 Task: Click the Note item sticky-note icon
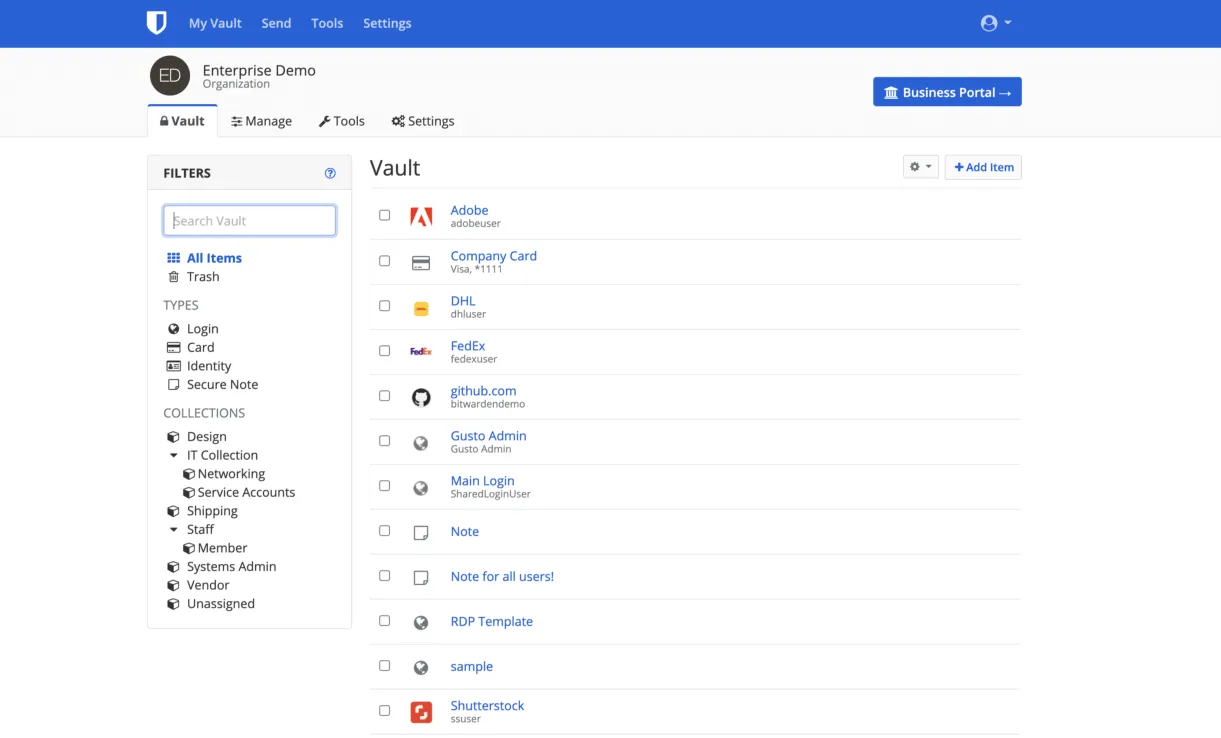tap(421, 533)
